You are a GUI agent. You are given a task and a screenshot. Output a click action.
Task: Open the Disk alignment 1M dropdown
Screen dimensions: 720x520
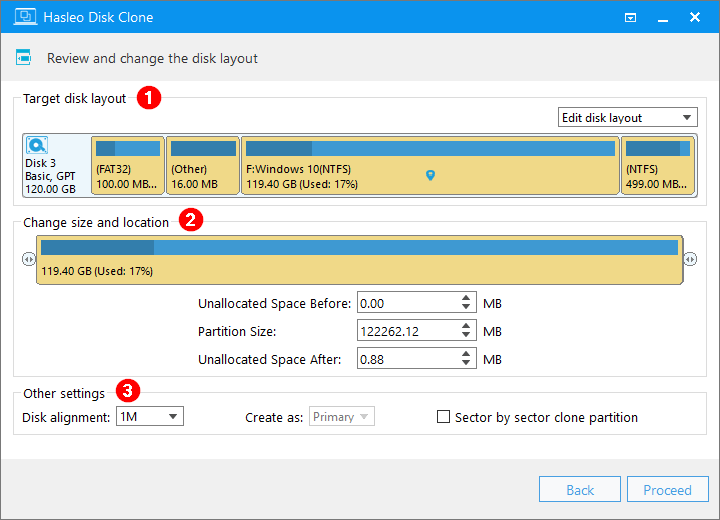(150, 416)
